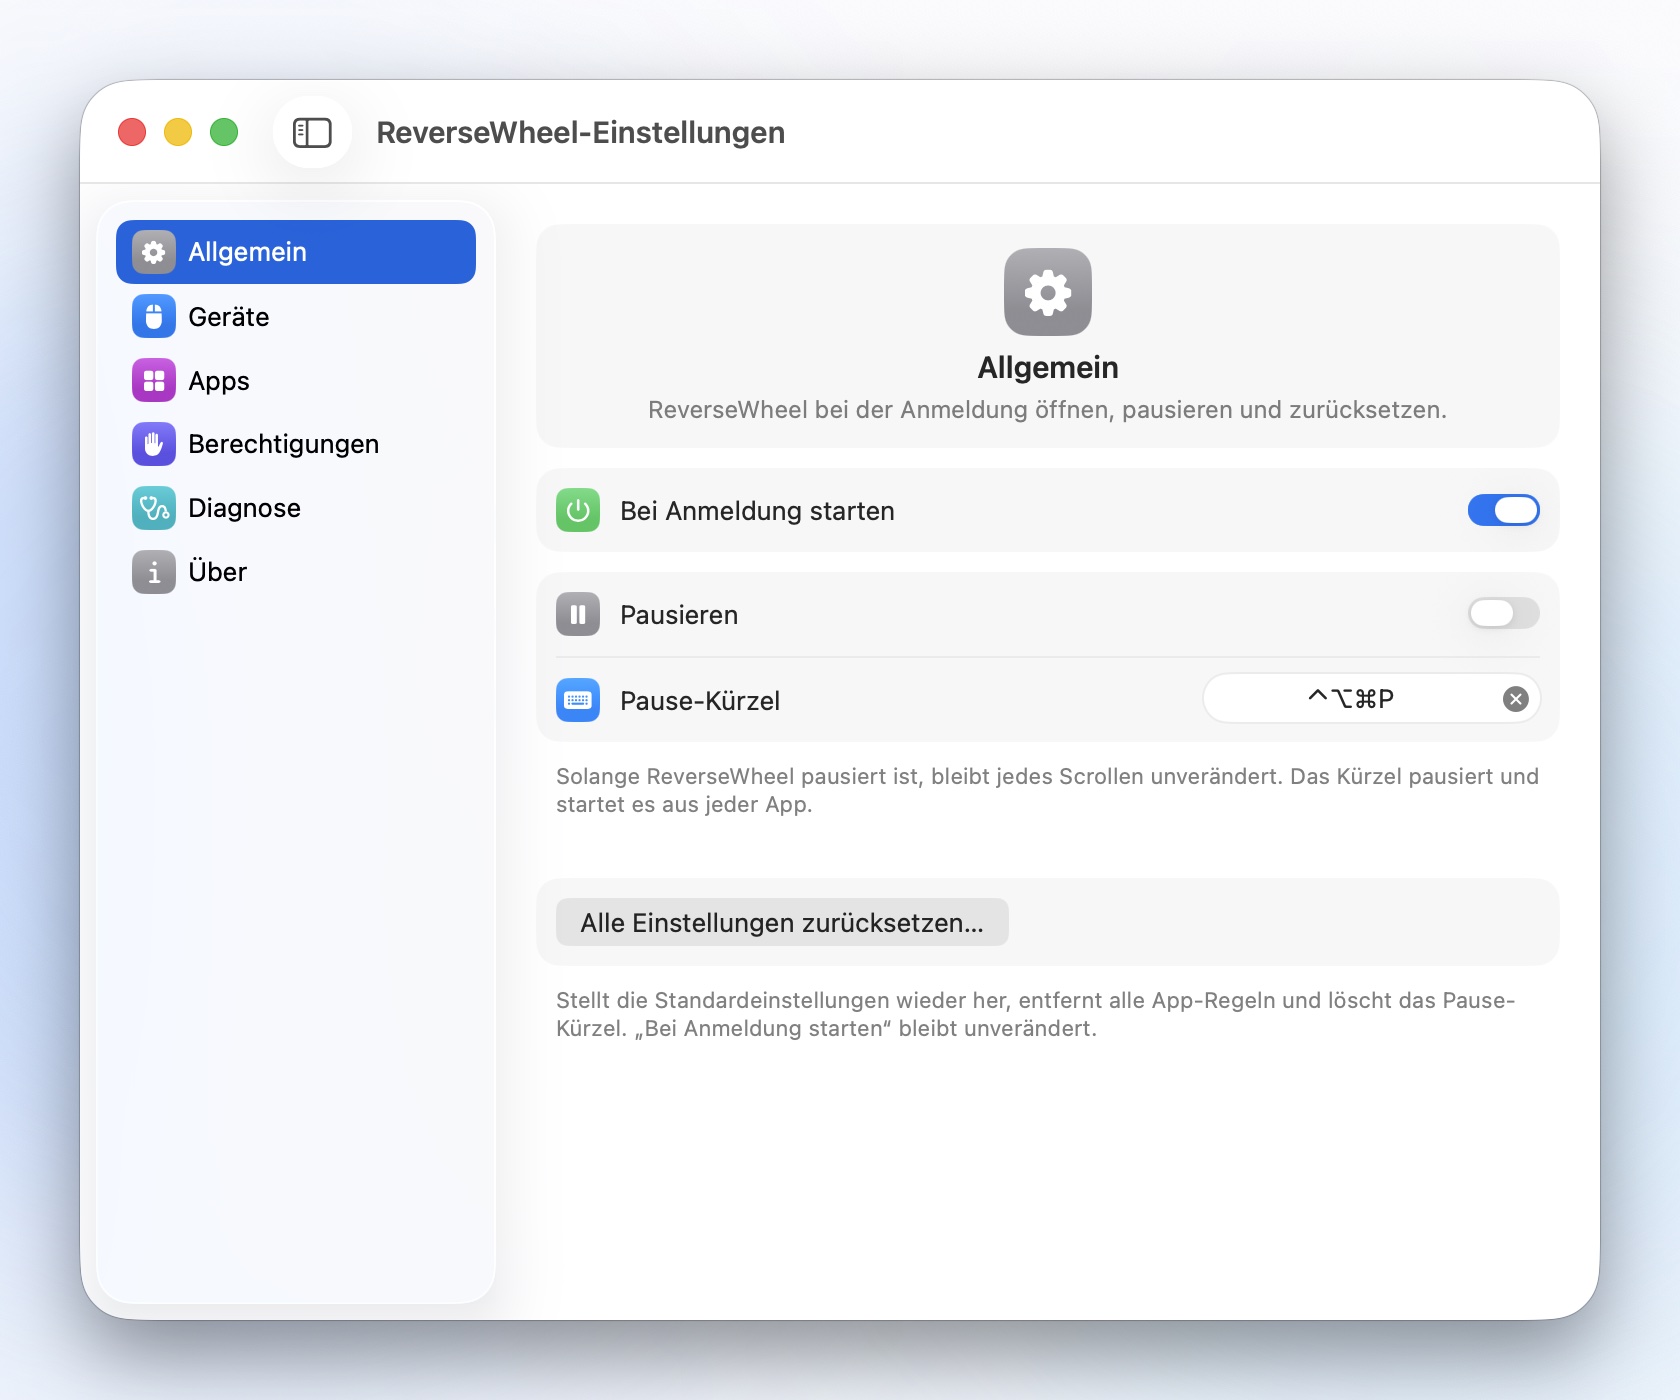This screenshot has height=1400, width=1680.
Task: Open the Allgemein section label in sidebar
Action: coord(247,252)
